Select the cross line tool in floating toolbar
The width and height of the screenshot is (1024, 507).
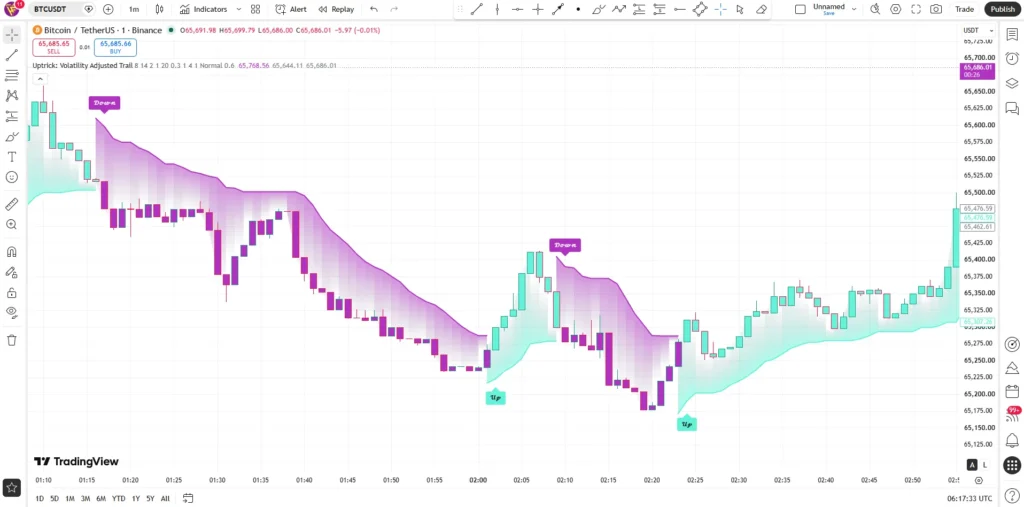[x=537, y=9]
